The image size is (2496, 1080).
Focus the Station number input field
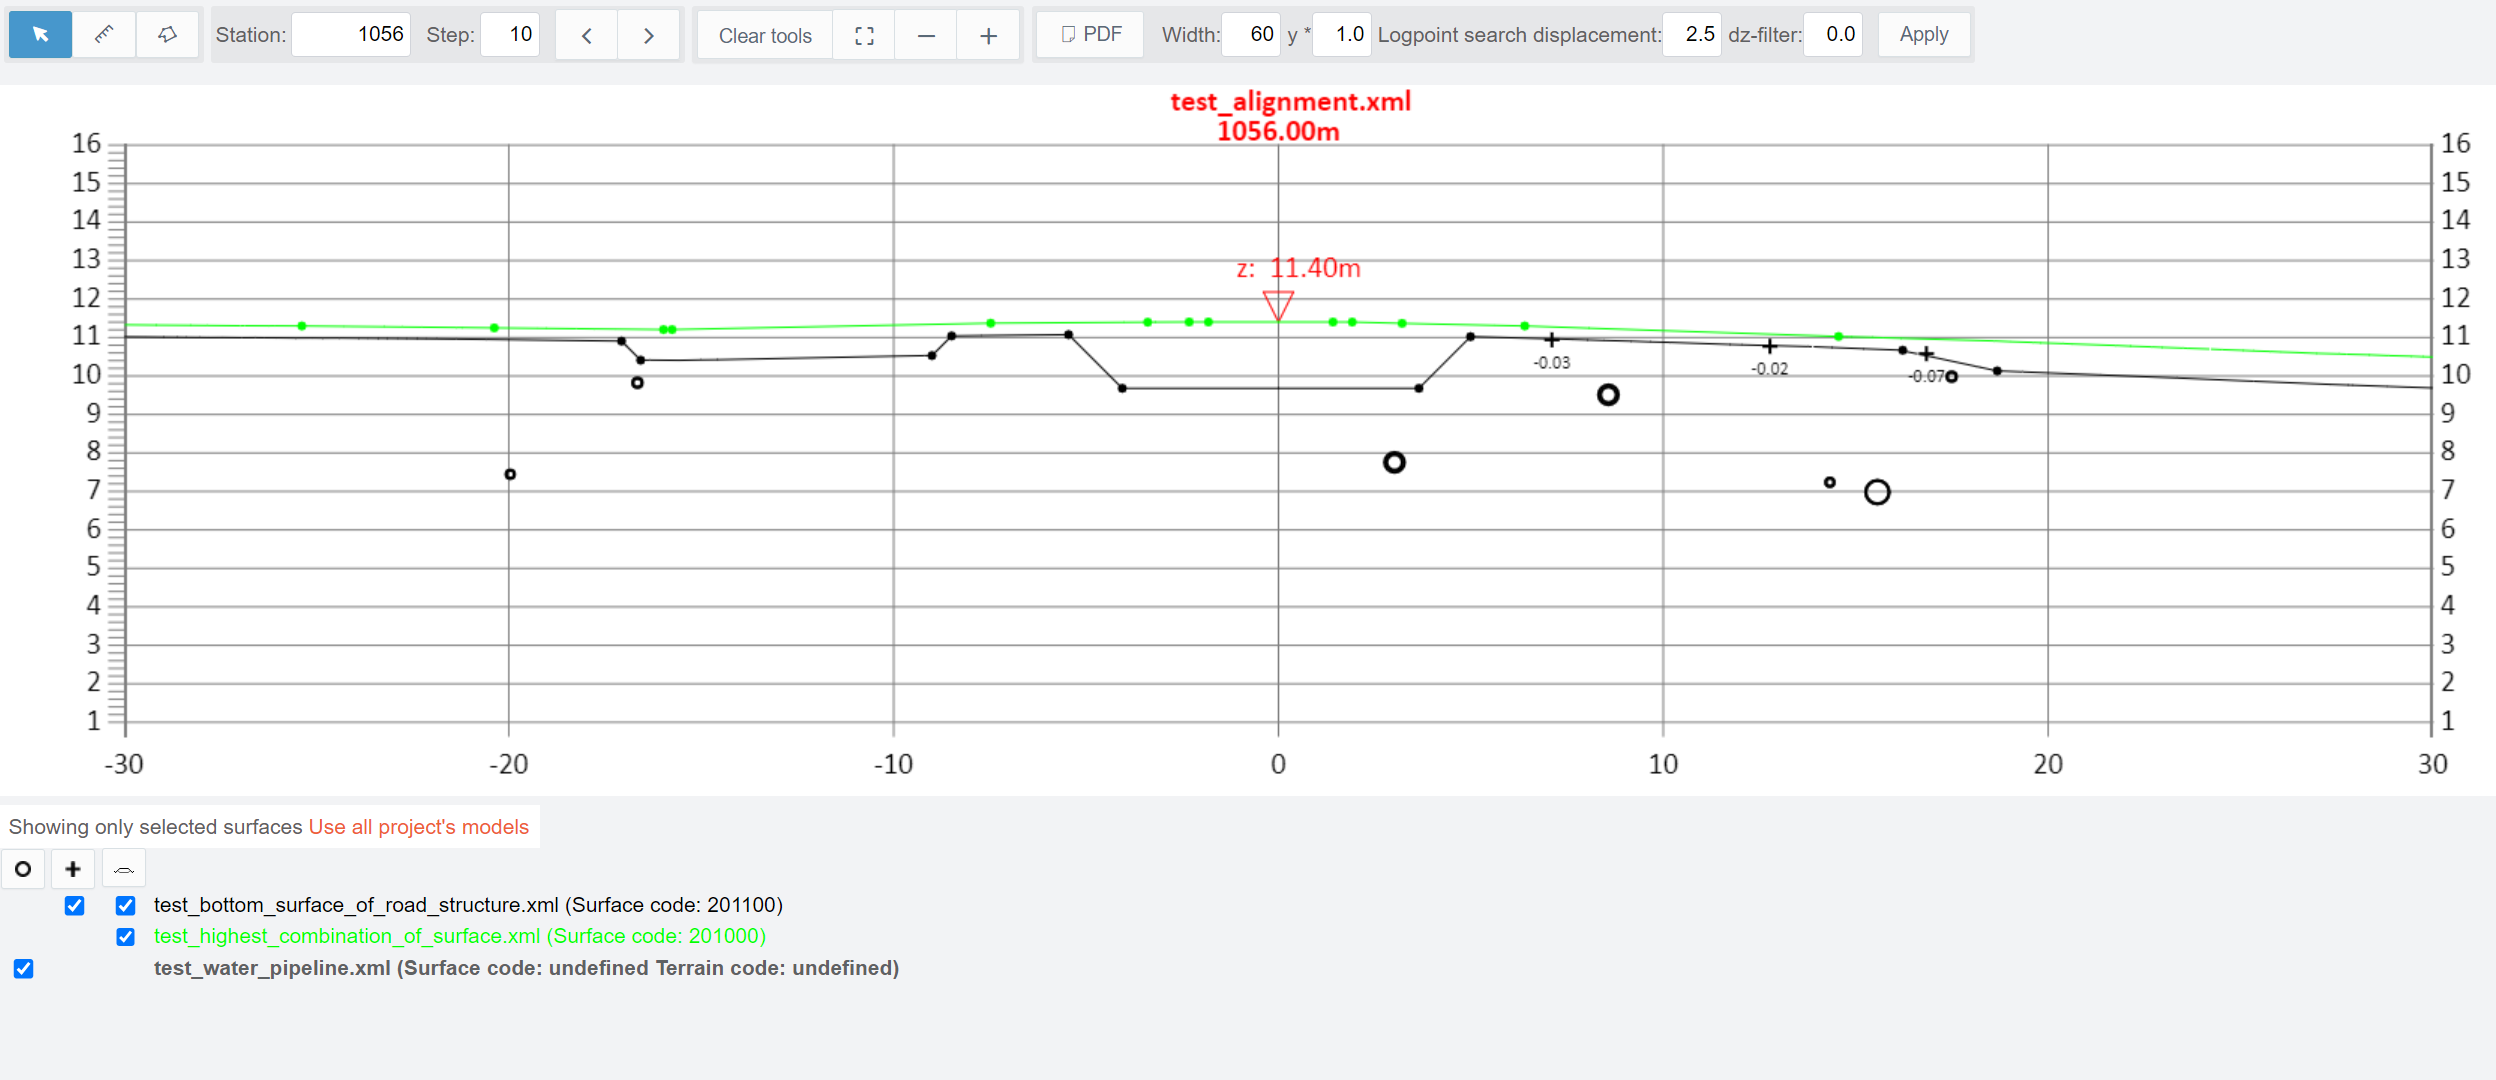(351, 35)
